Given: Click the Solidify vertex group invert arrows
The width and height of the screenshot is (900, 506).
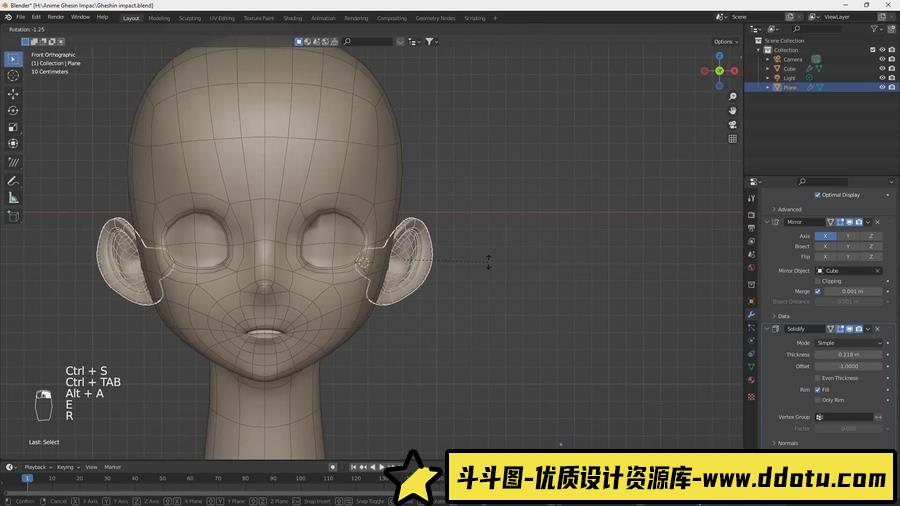Looking at the screenshot, I should click(x=879, y=417).
